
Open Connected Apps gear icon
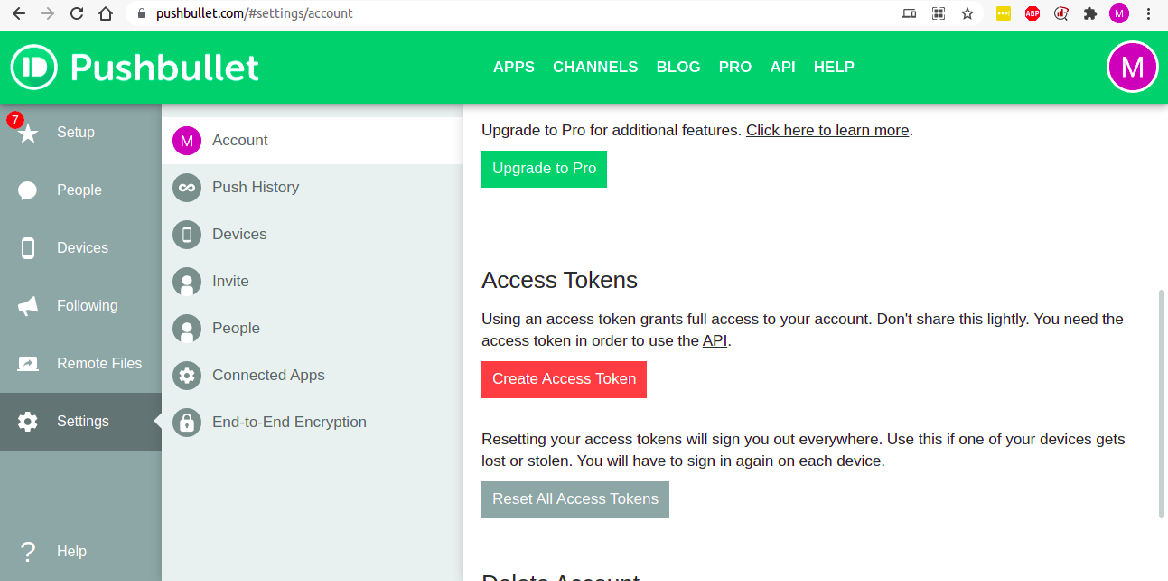point(186,375)
